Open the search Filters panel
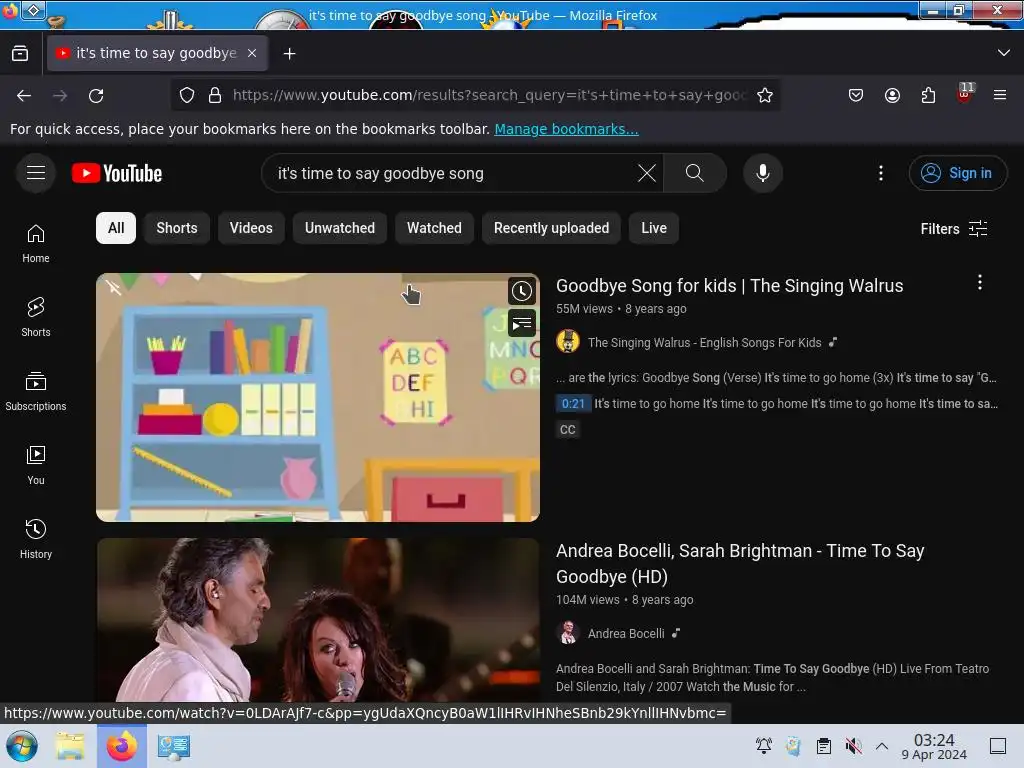 (x=953, y=229)
